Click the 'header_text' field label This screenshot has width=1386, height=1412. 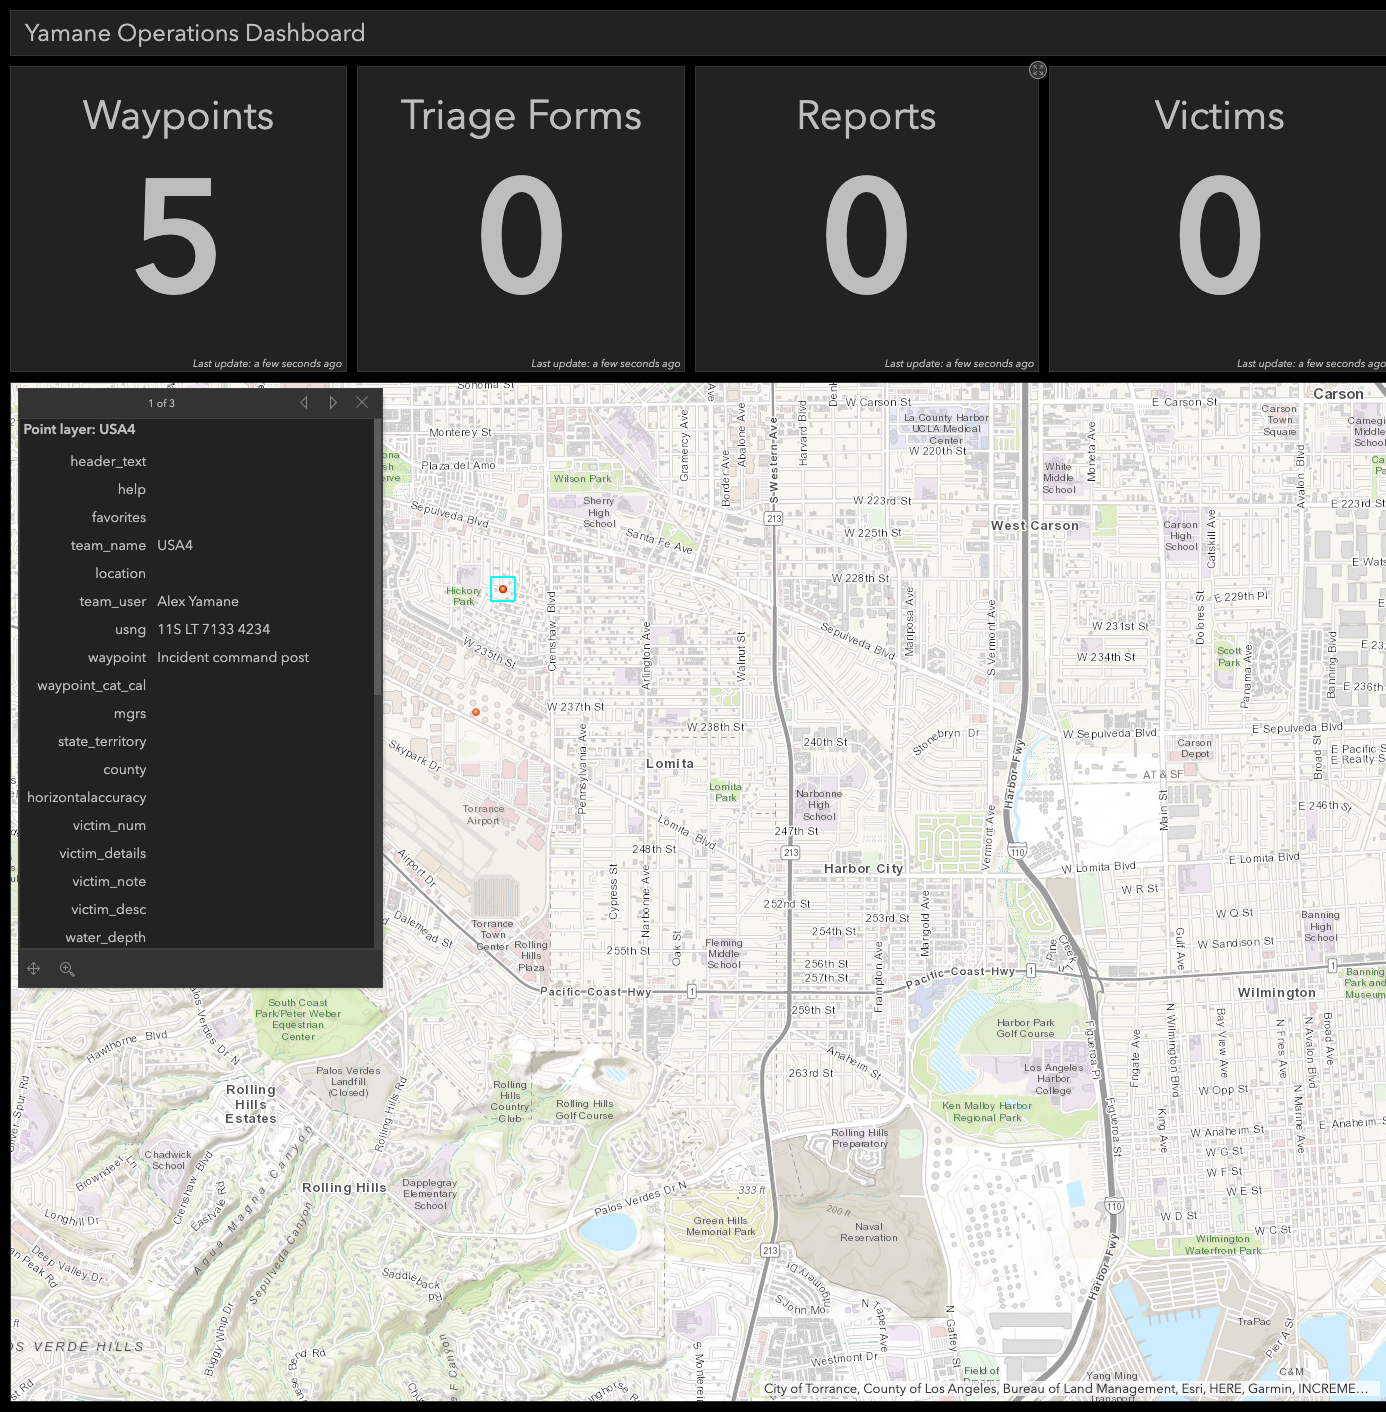(108, 461)
